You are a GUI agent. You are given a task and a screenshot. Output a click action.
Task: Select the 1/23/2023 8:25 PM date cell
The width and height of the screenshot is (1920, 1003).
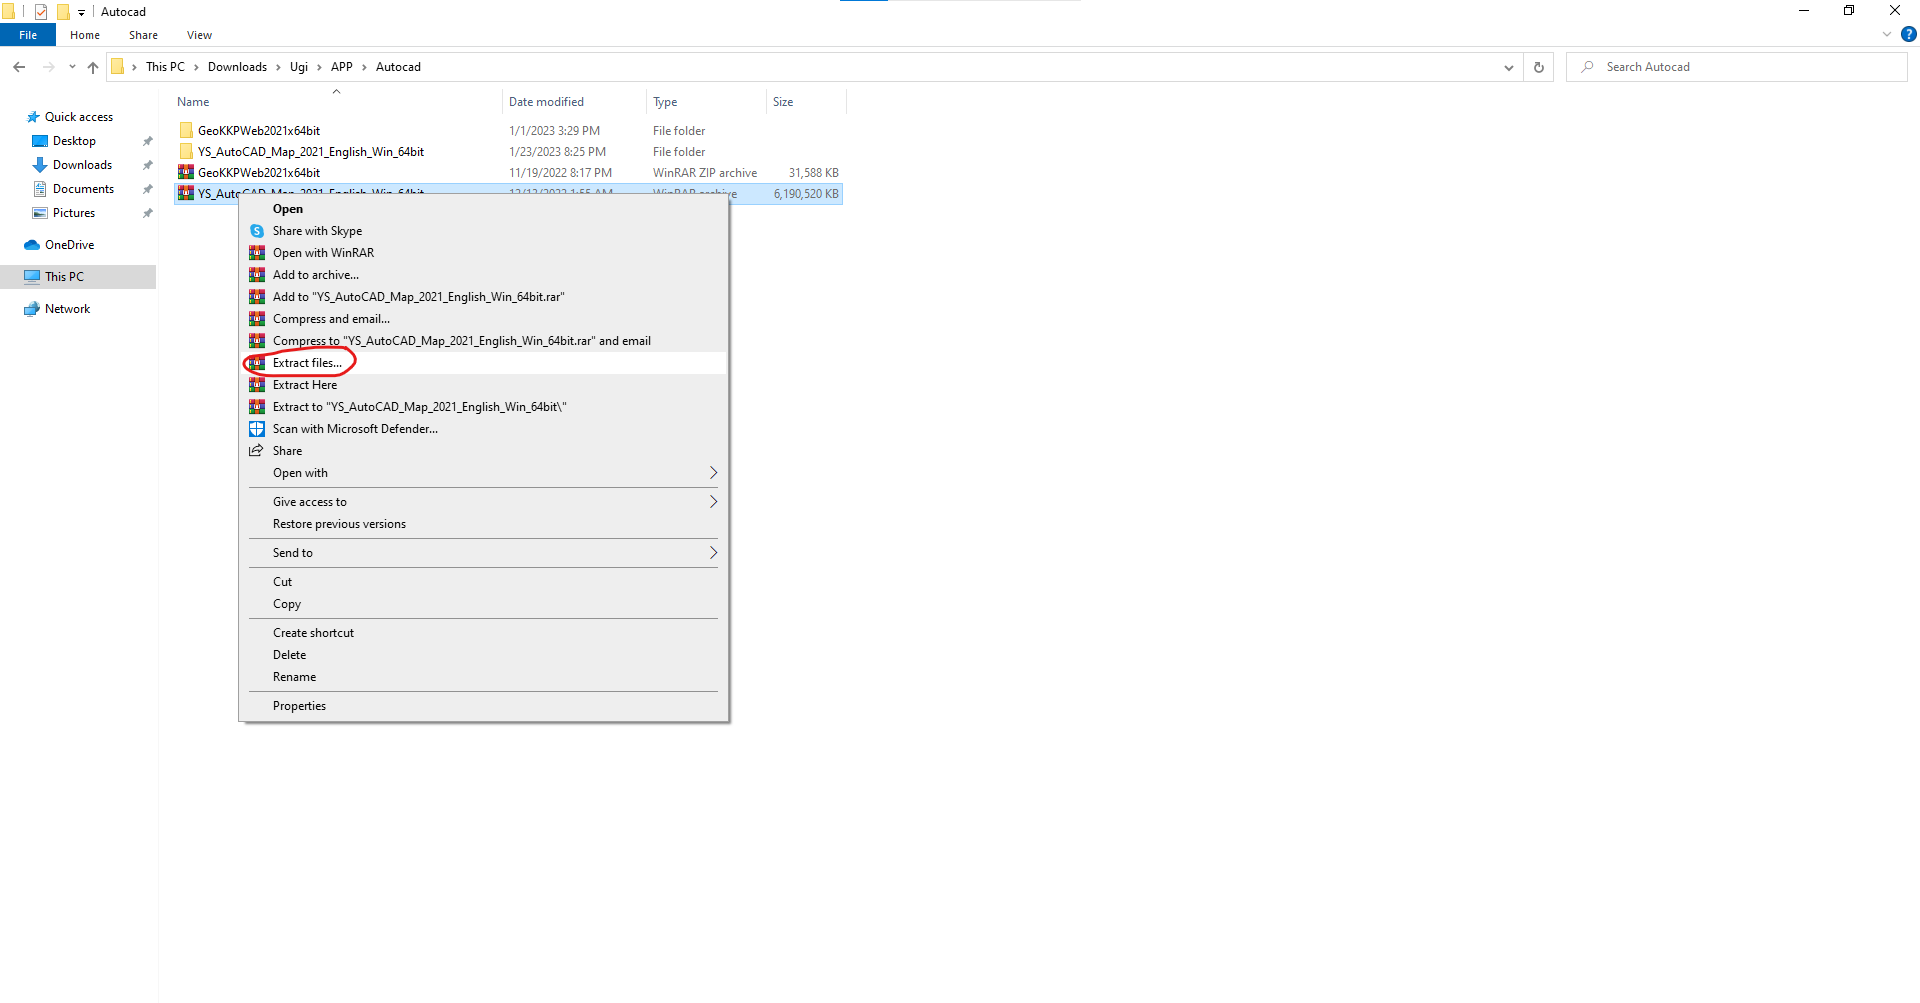coord(557,152)
